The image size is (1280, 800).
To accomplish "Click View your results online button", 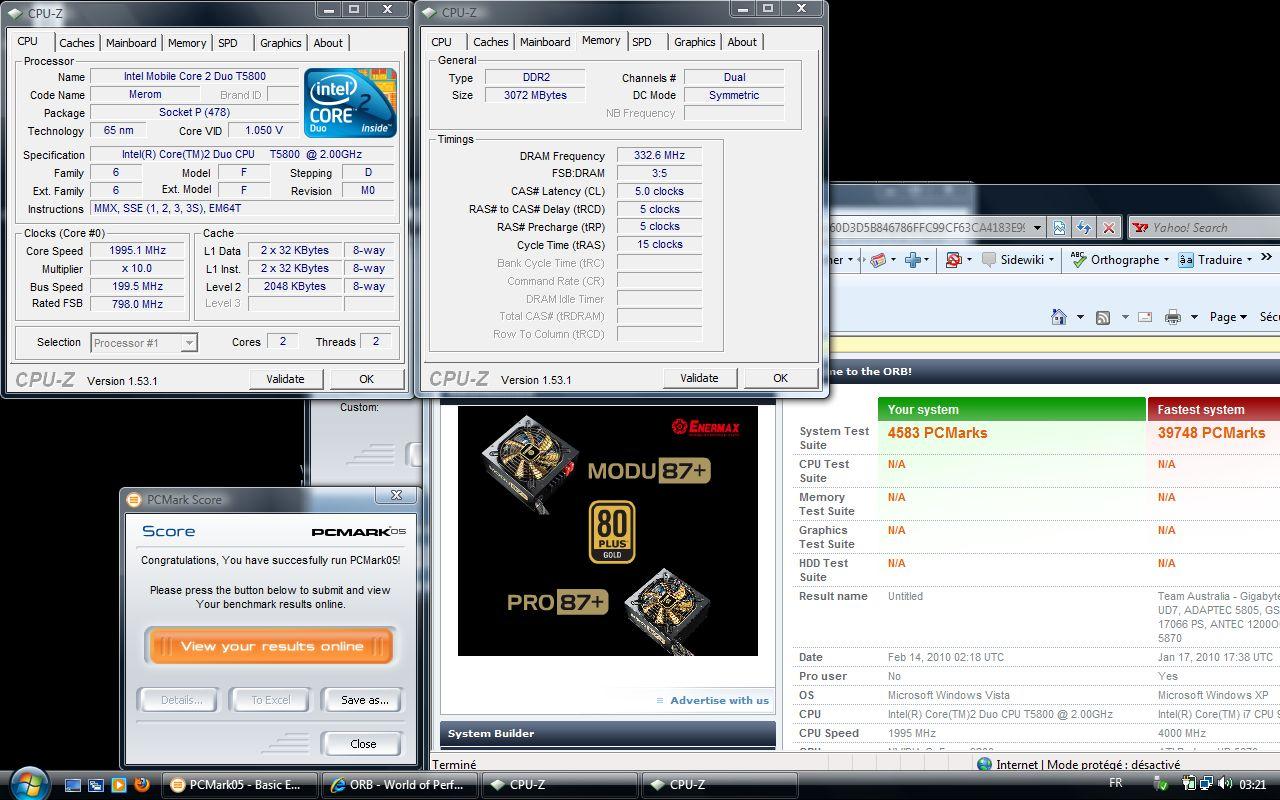I will (271, 646).
